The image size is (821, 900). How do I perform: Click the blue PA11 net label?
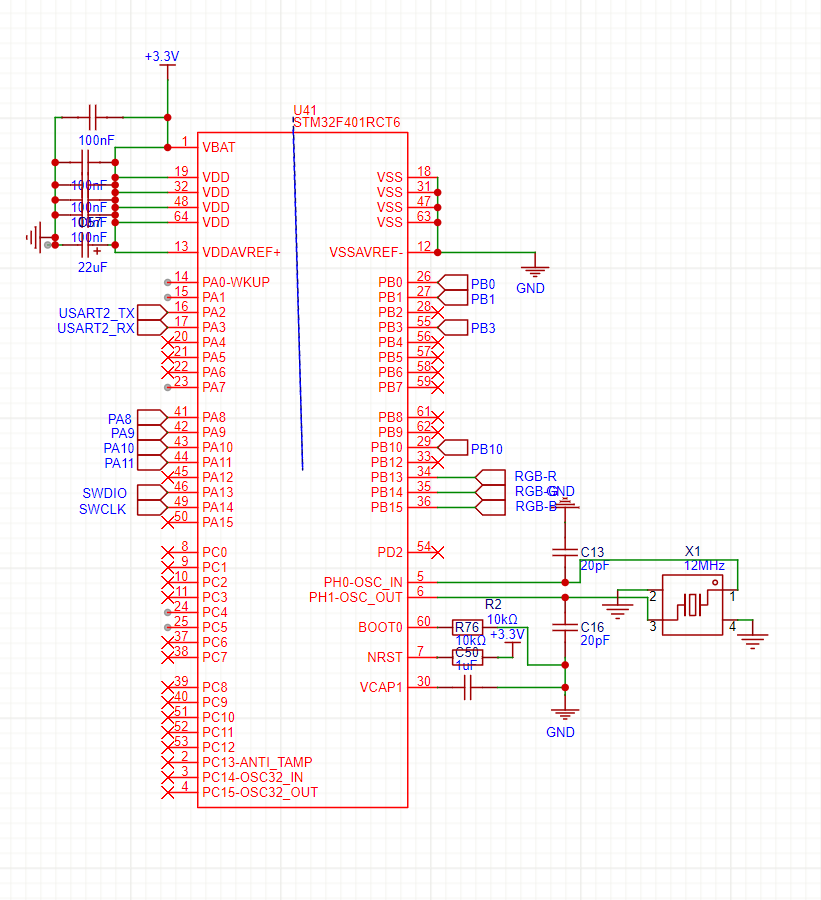click(119, 463)
